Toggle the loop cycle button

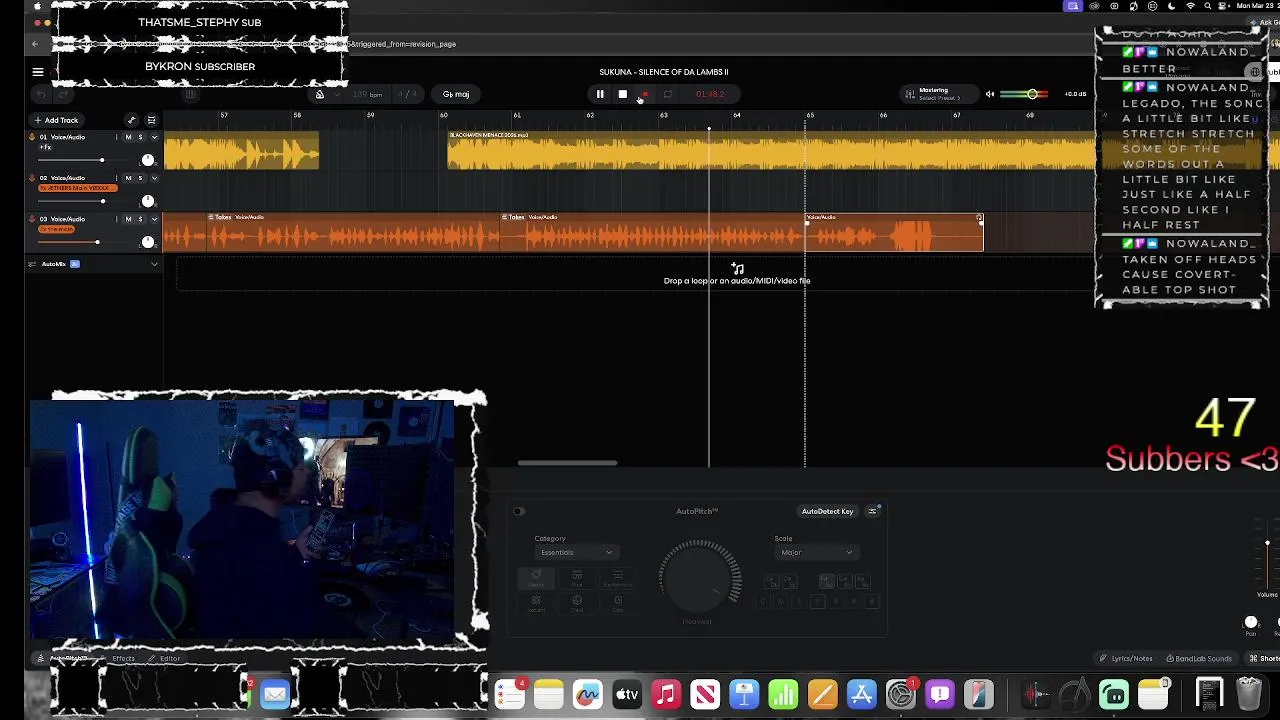668,94
